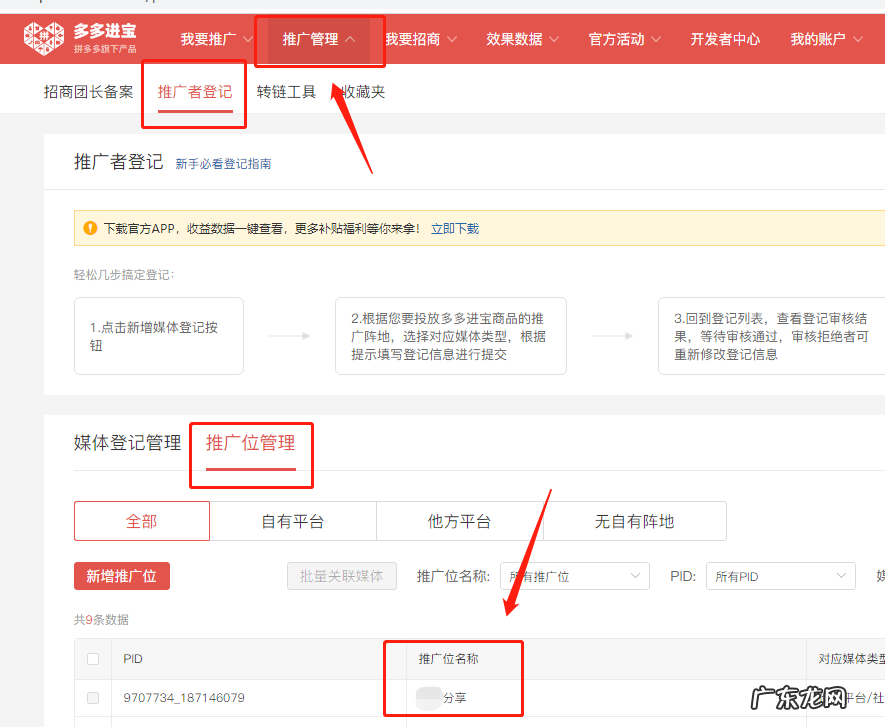This screenshot has width=885, height=727.
Task: Check the select-all checkbox in table header
Action: 93,658
